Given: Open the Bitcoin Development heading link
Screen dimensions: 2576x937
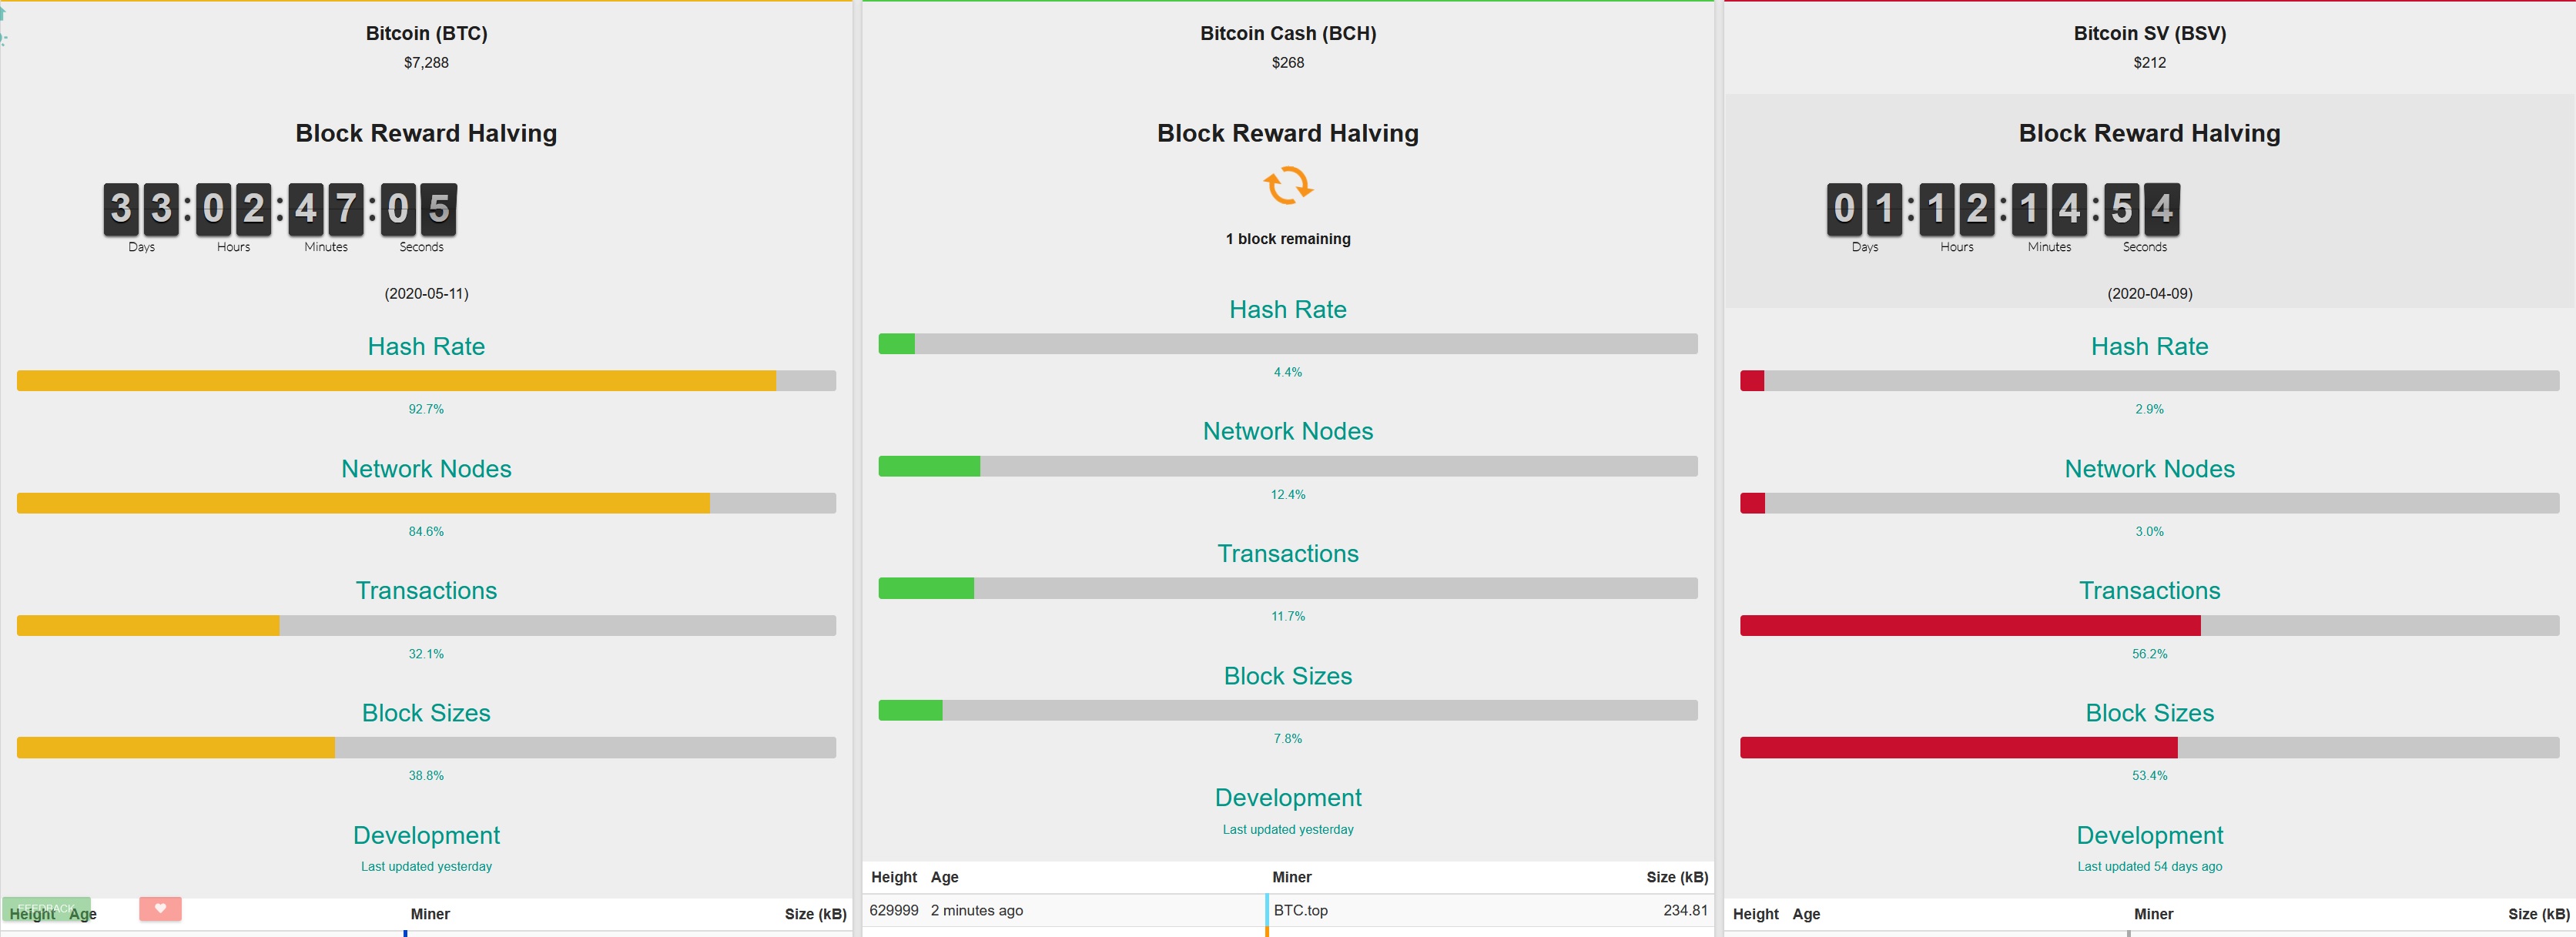Looking at the screenshot, I should click(x=426, y=835).
